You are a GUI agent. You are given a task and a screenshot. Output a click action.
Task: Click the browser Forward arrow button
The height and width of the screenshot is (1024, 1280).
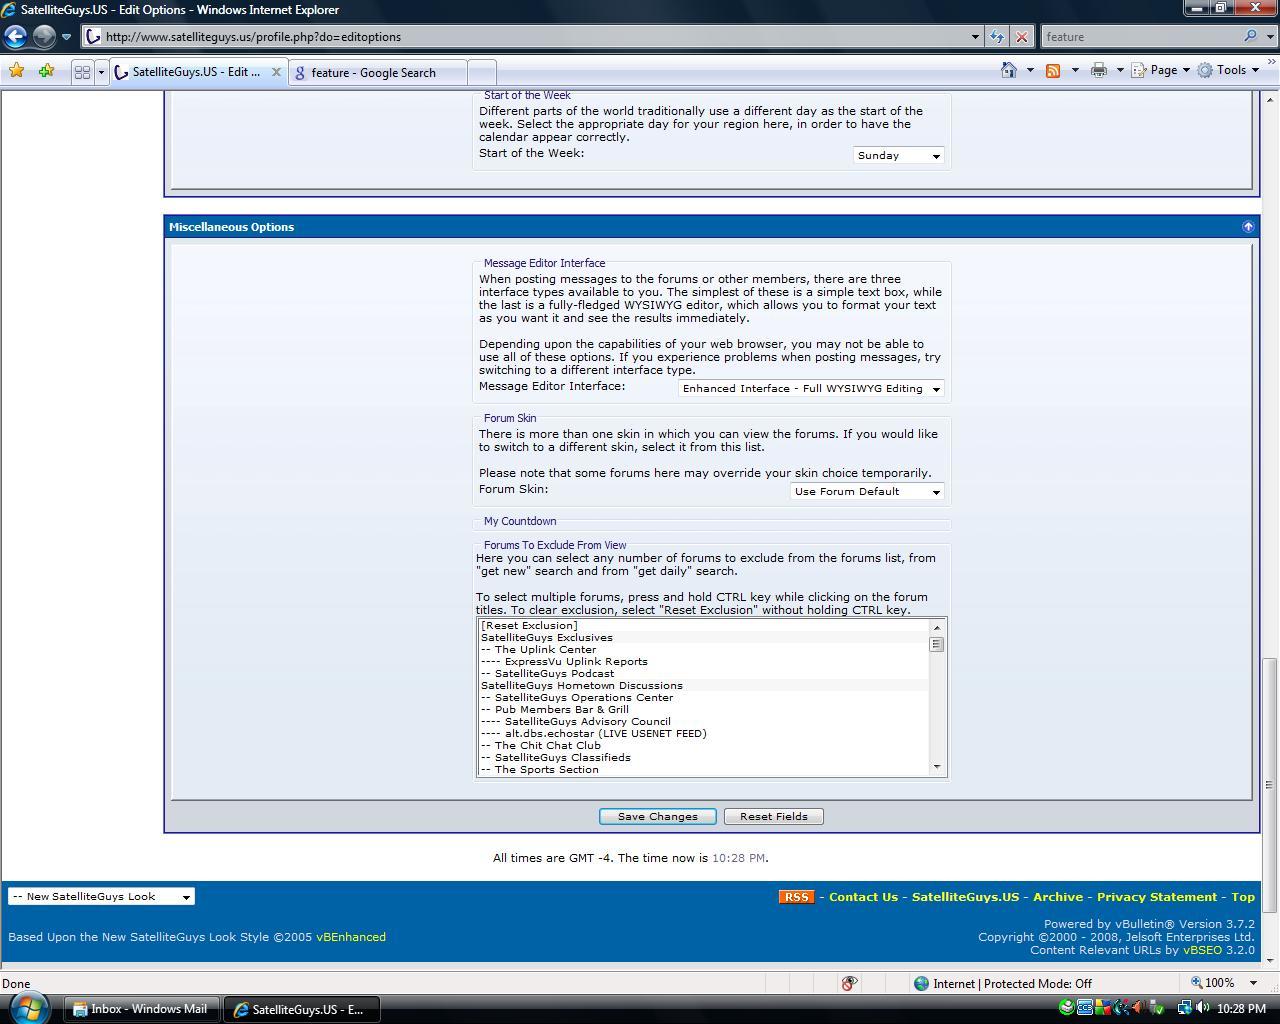pos(44,37)
